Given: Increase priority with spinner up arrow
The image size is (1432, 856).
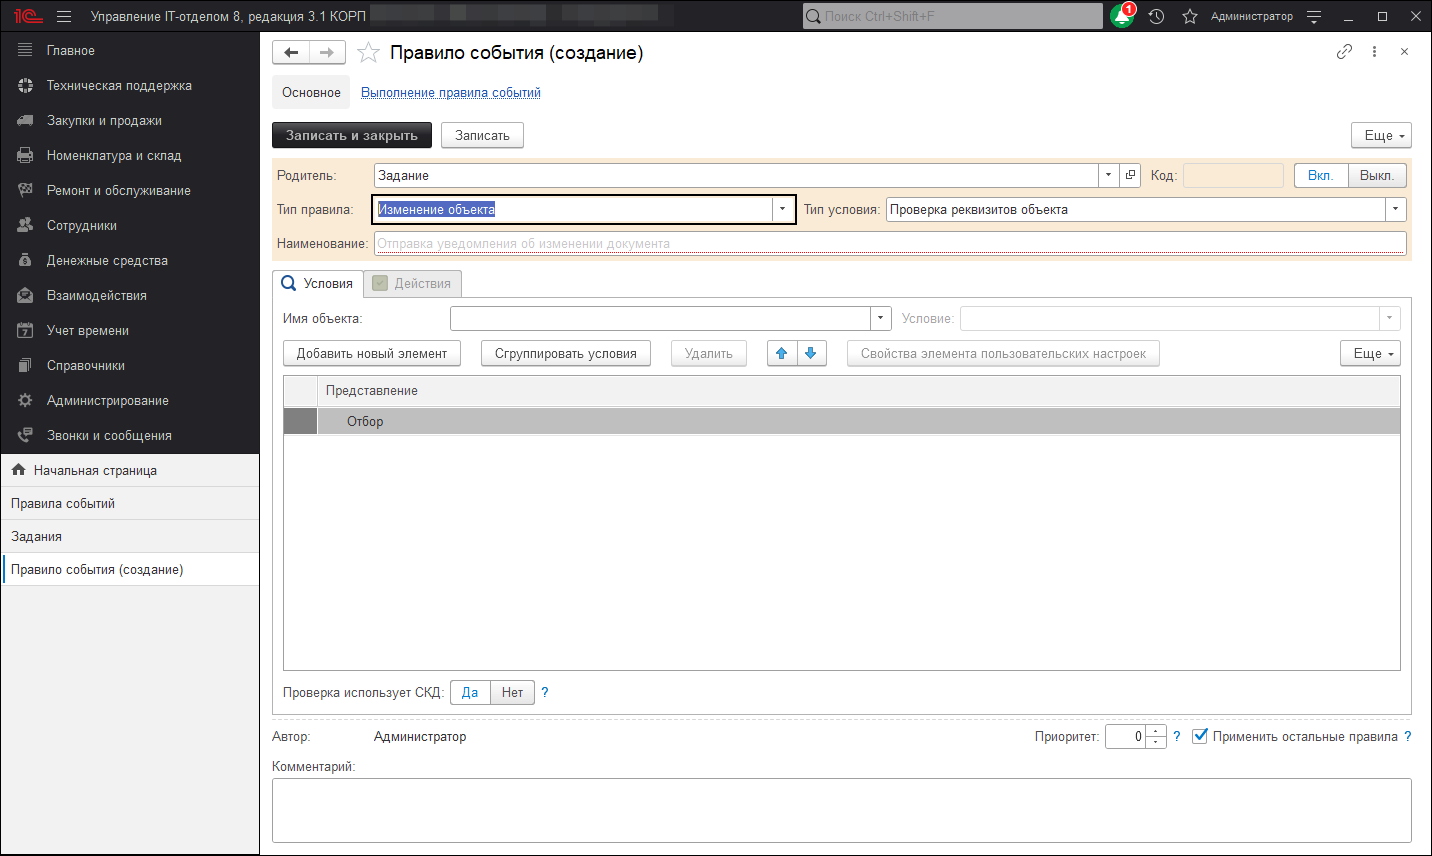Looking at the screenshot, I should 1156,731.
